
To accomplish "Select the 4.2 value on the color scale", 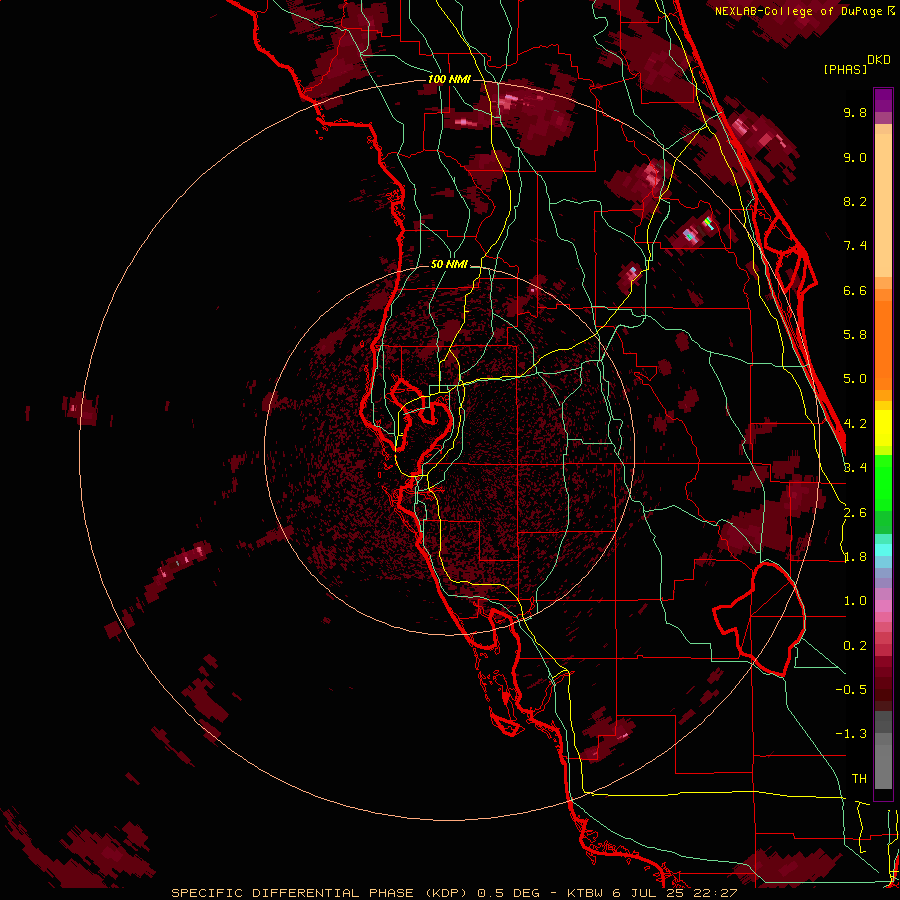I will (855, 424).
